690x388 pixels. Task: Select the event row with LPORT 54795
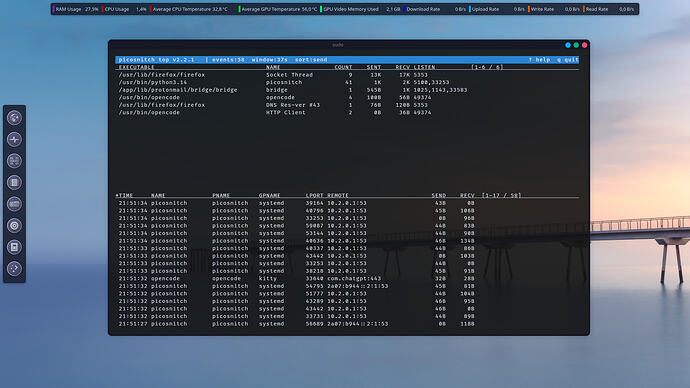click(x=348, y=286)
